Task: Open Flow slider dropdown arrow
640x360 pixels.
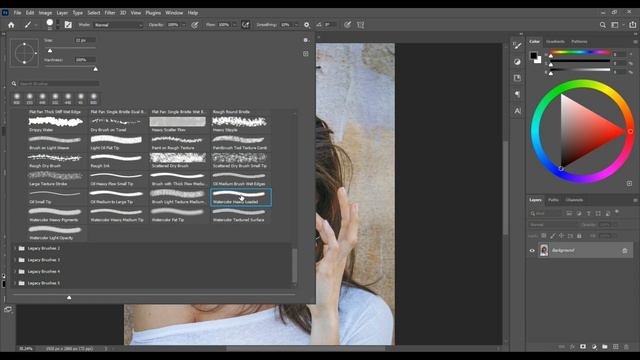Action: (234, 25)
